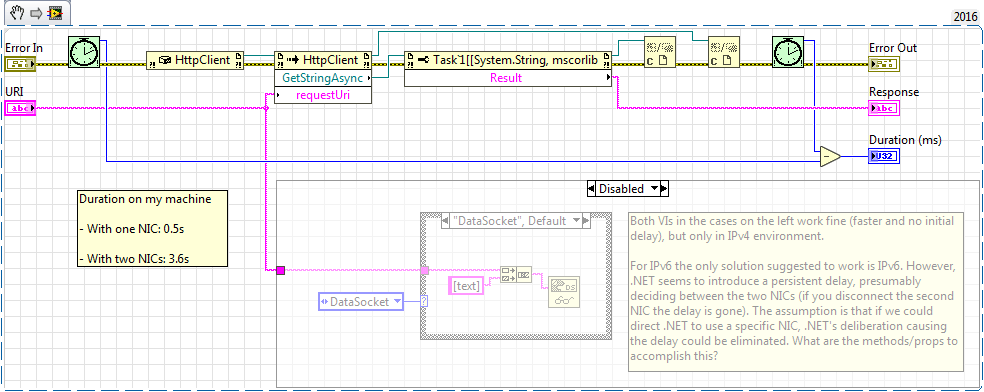Screen dimensions: 984x392
Task: Click the Format Into String node
Action: [x=515, y=275]
